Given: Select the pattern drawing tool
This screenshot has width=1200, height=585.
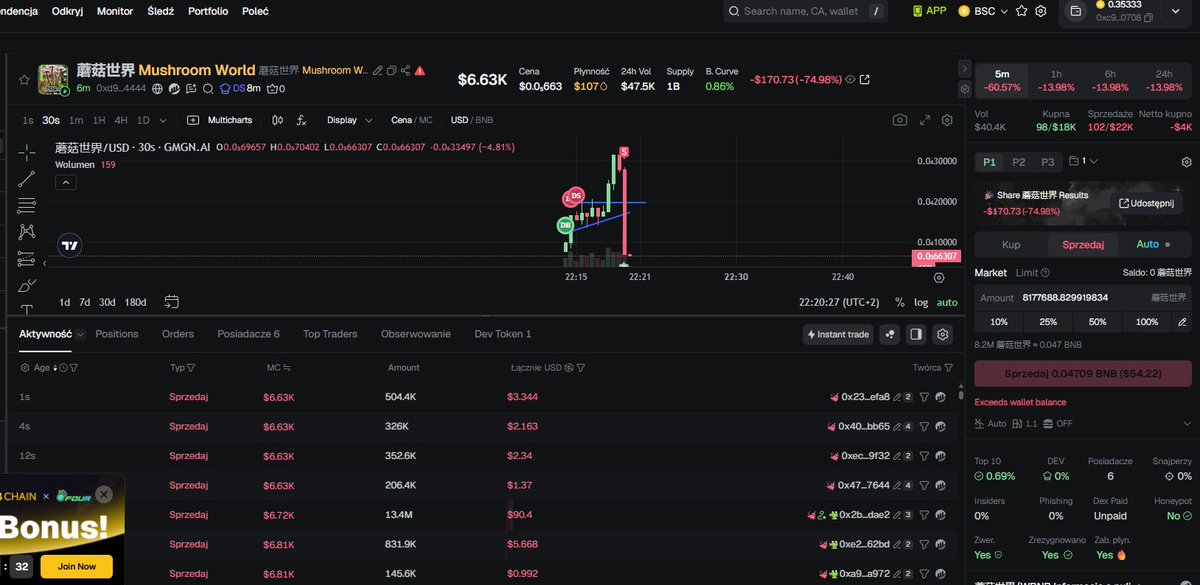Looking at the screenshot, I should pos(27,232).
